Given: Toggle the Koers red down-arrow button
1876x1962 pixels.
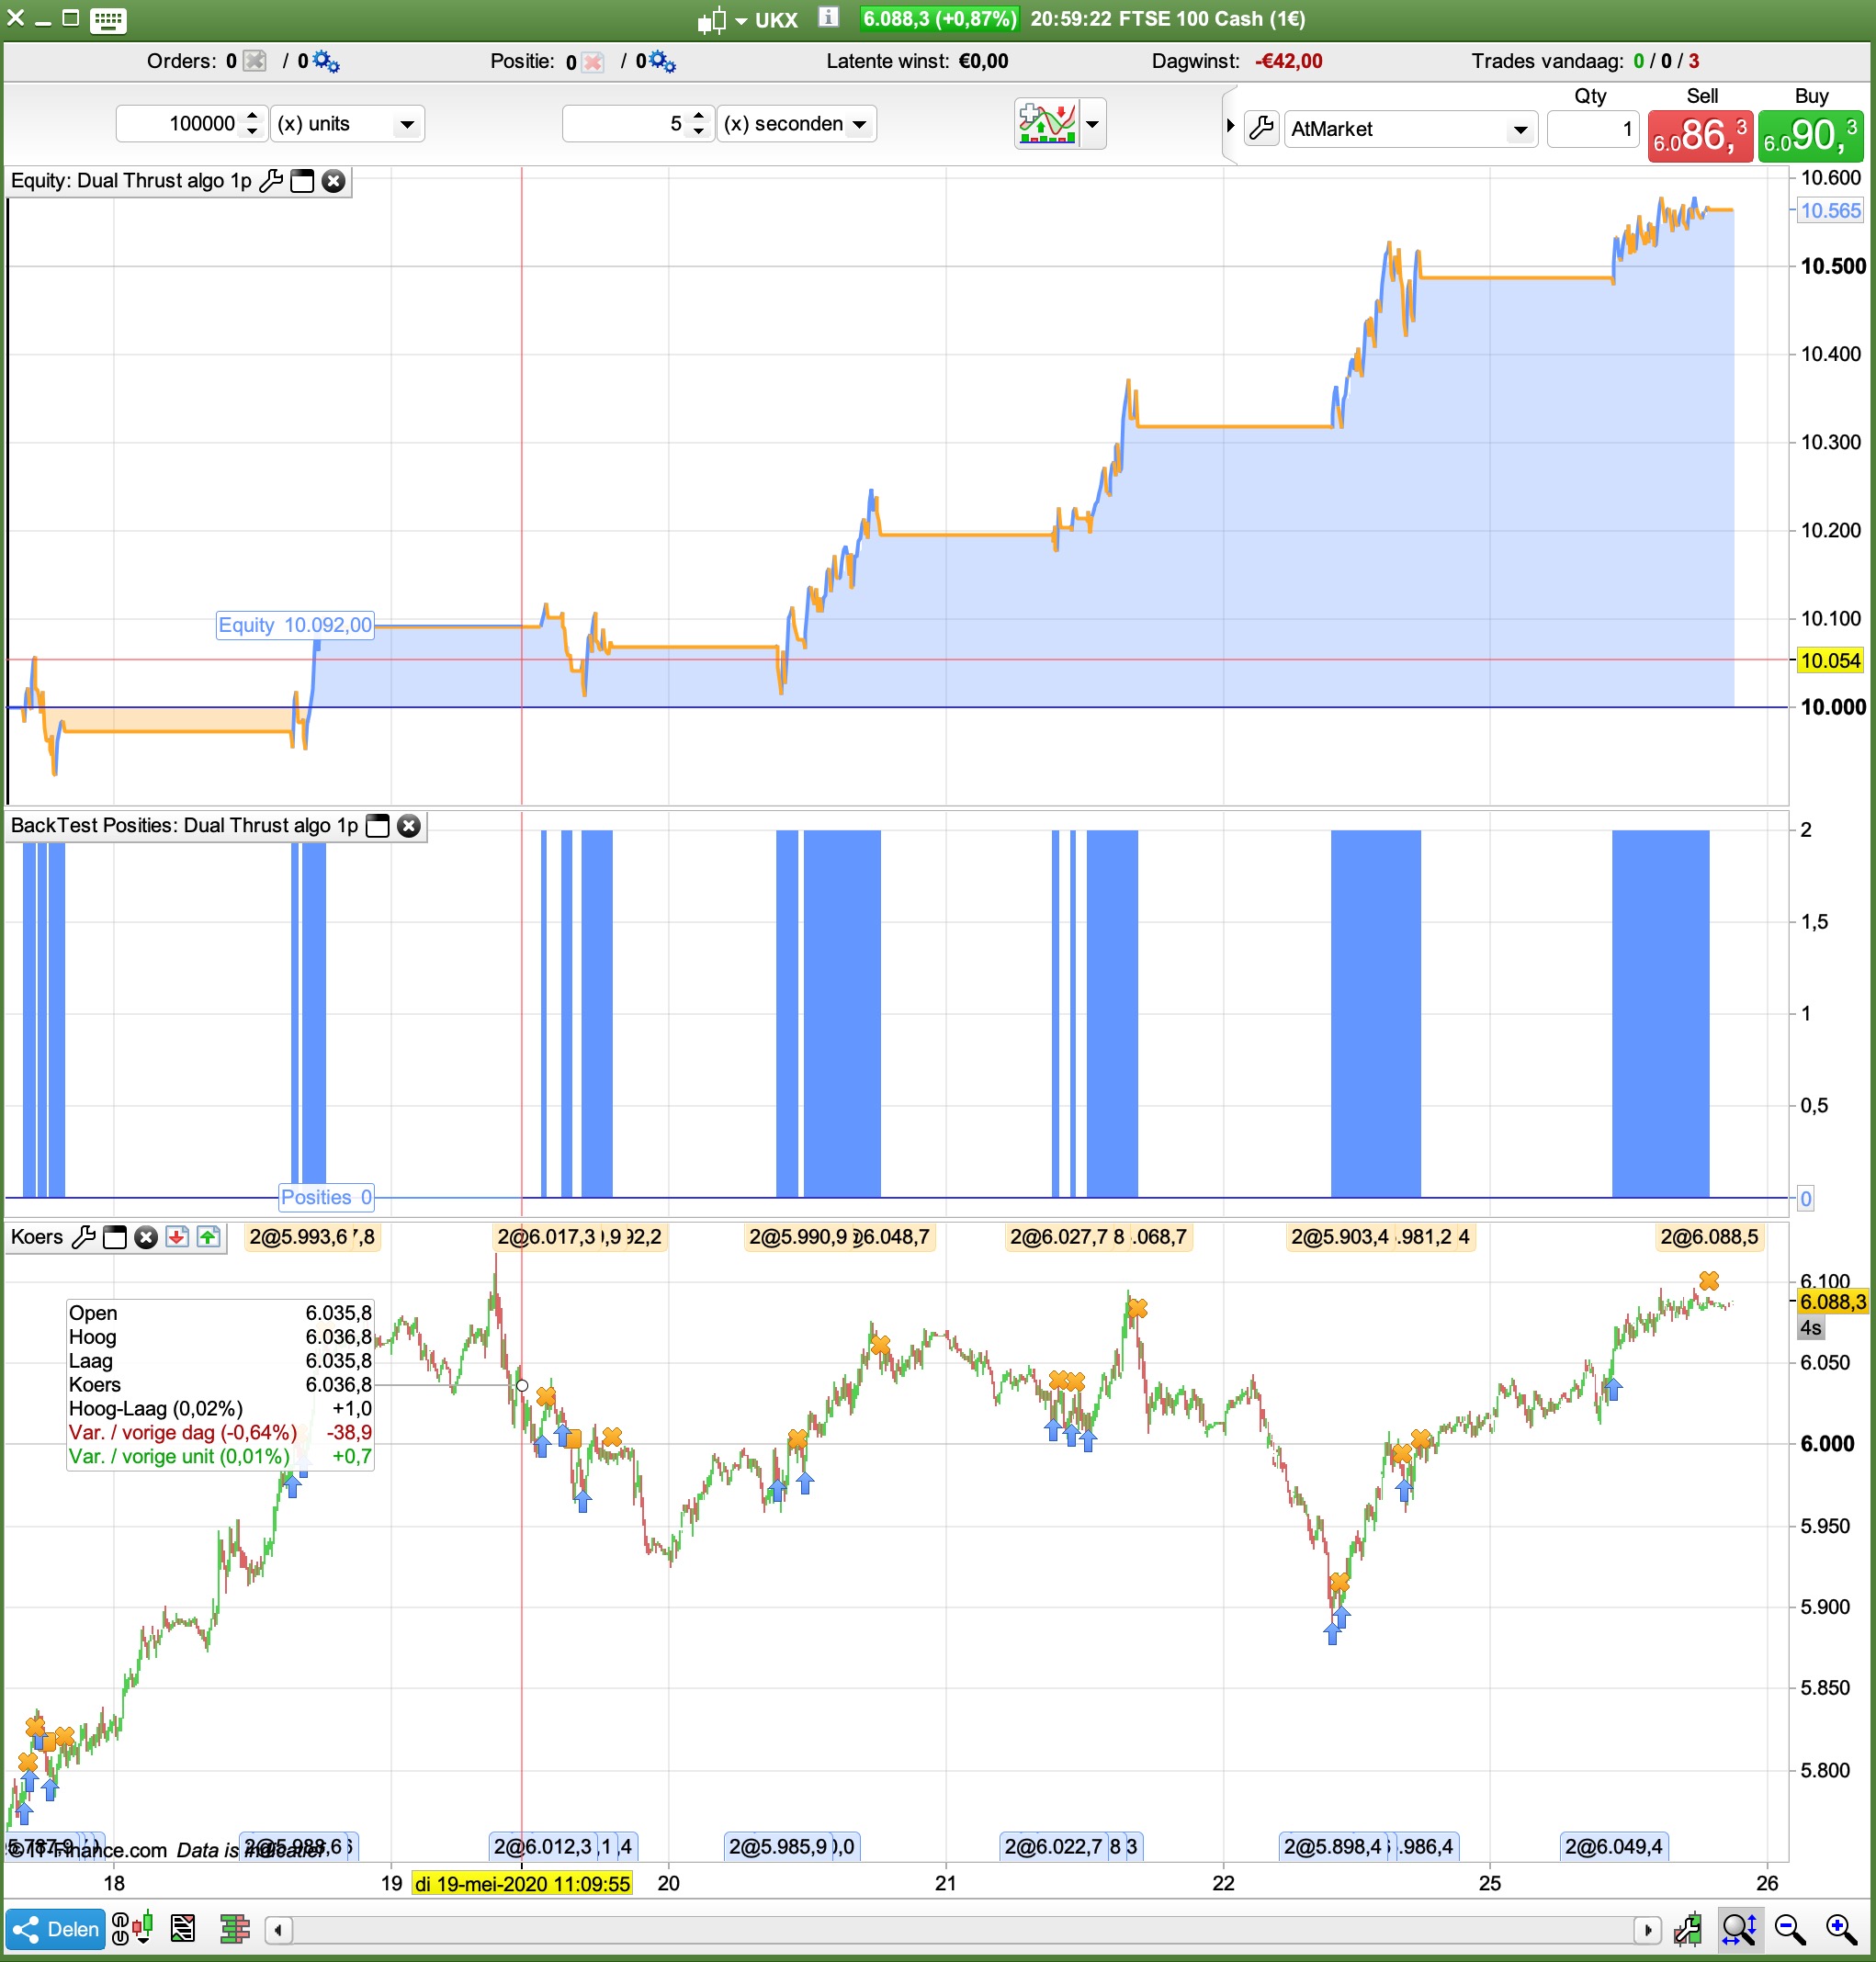Looking at the screenshot, I should [x=177, y=1237].
